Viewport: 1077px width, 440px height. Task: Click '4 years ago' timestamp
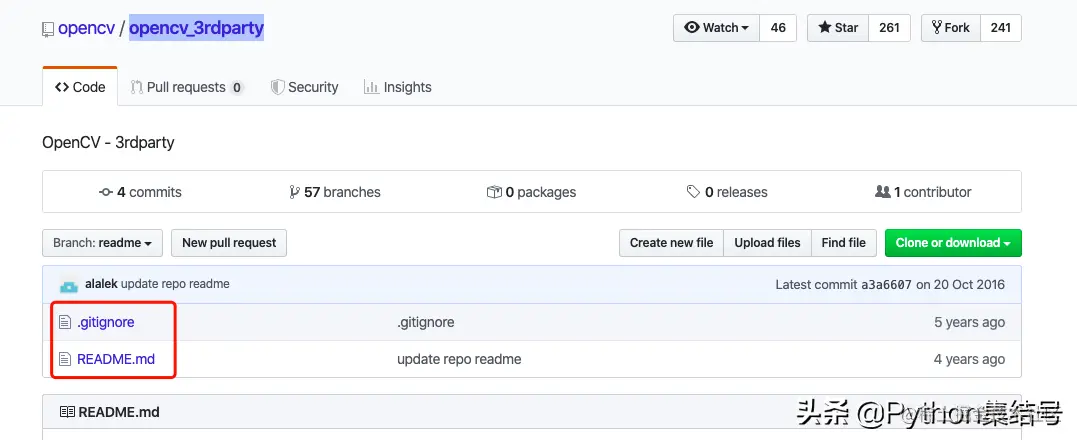[x=969, y=359]
